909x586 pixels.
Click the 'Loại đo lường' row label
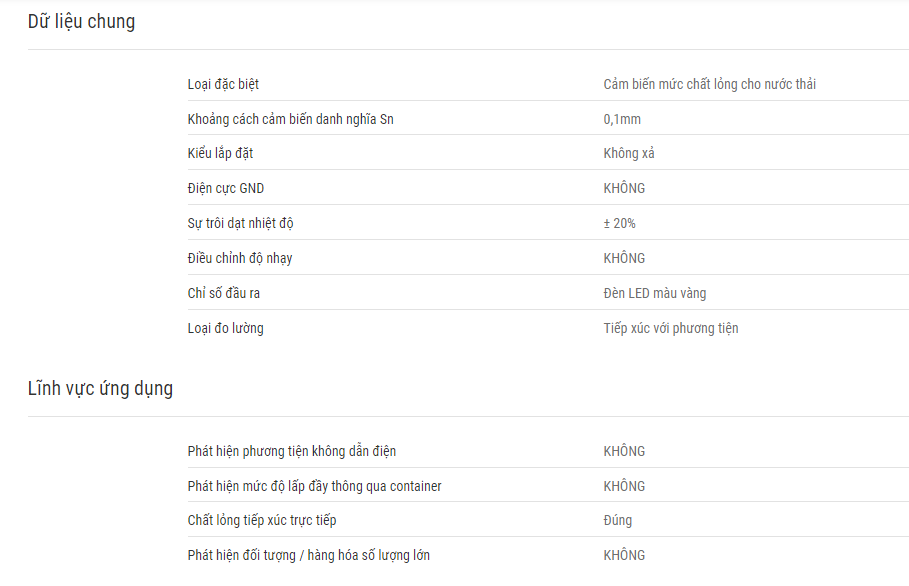226,329
